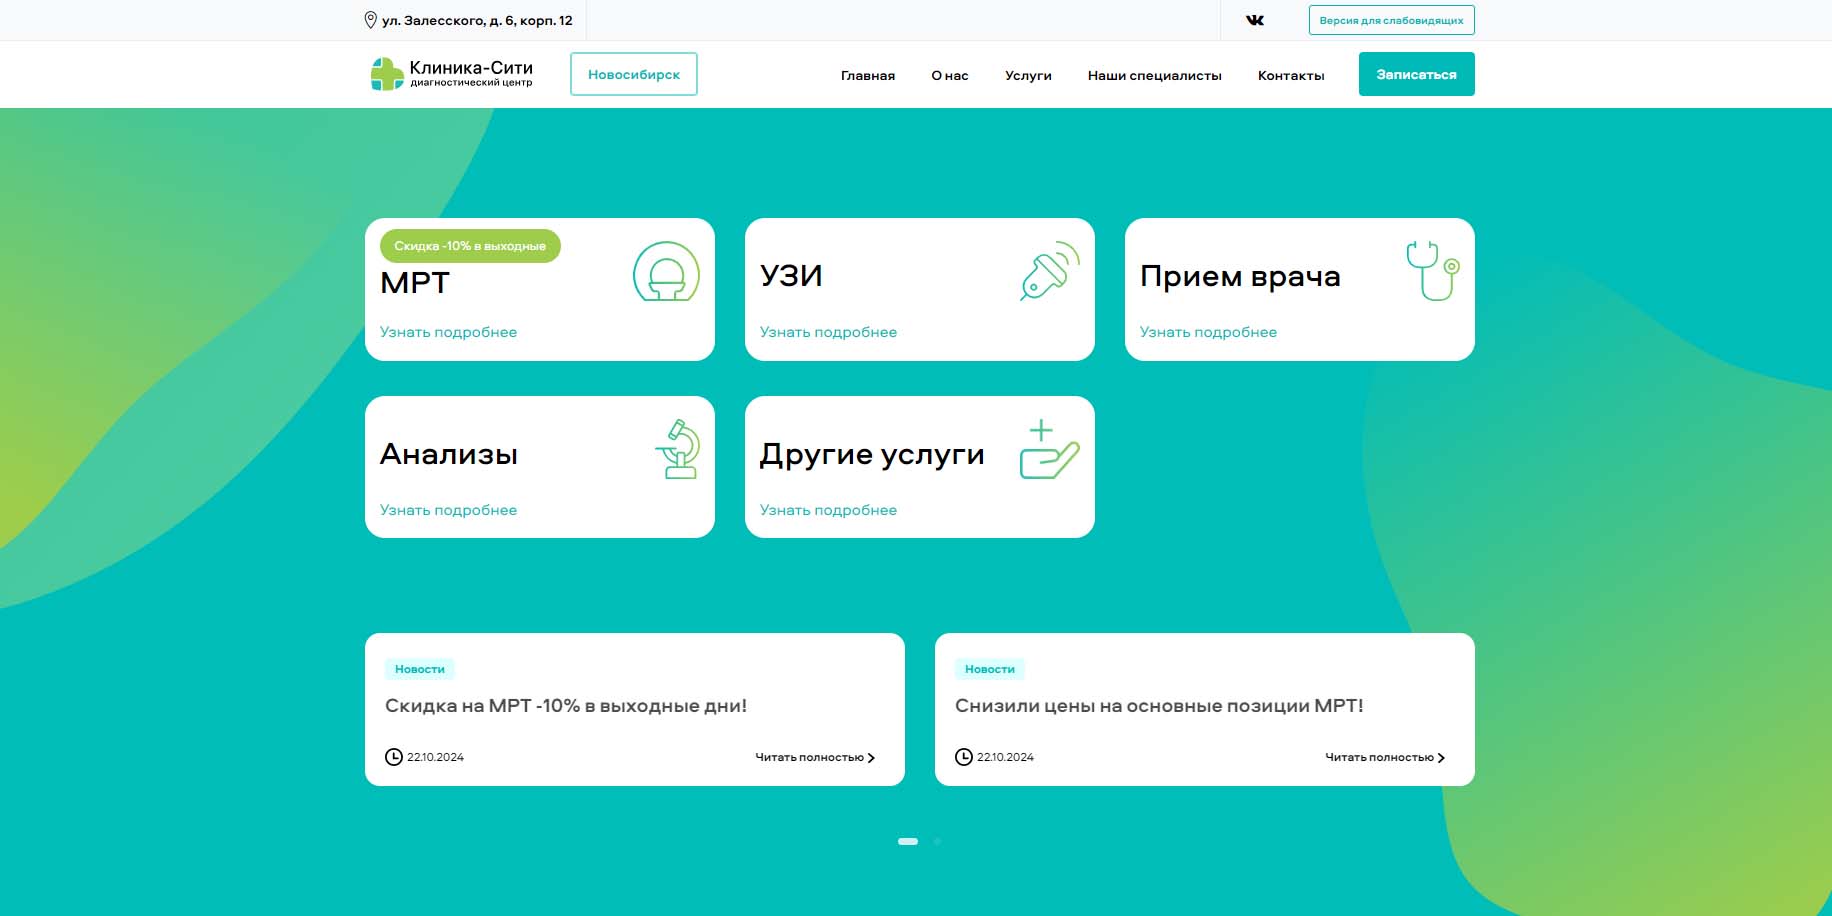Click the Клиника-Сити logo

pos(452,74)
